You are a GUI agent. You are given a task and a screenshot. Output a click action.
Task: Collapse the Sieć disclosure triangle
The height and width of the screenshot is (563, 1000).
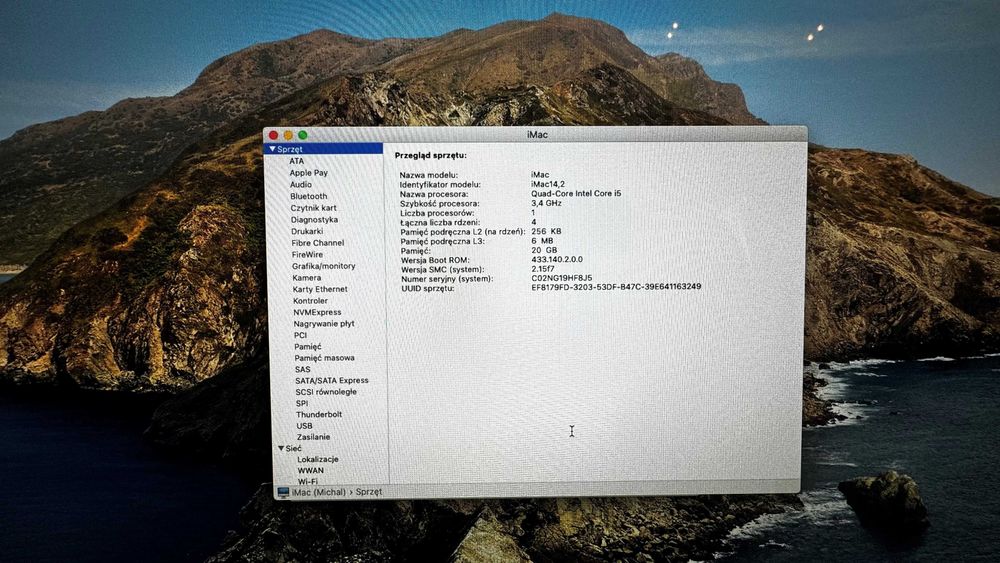(x=281, y=448)
